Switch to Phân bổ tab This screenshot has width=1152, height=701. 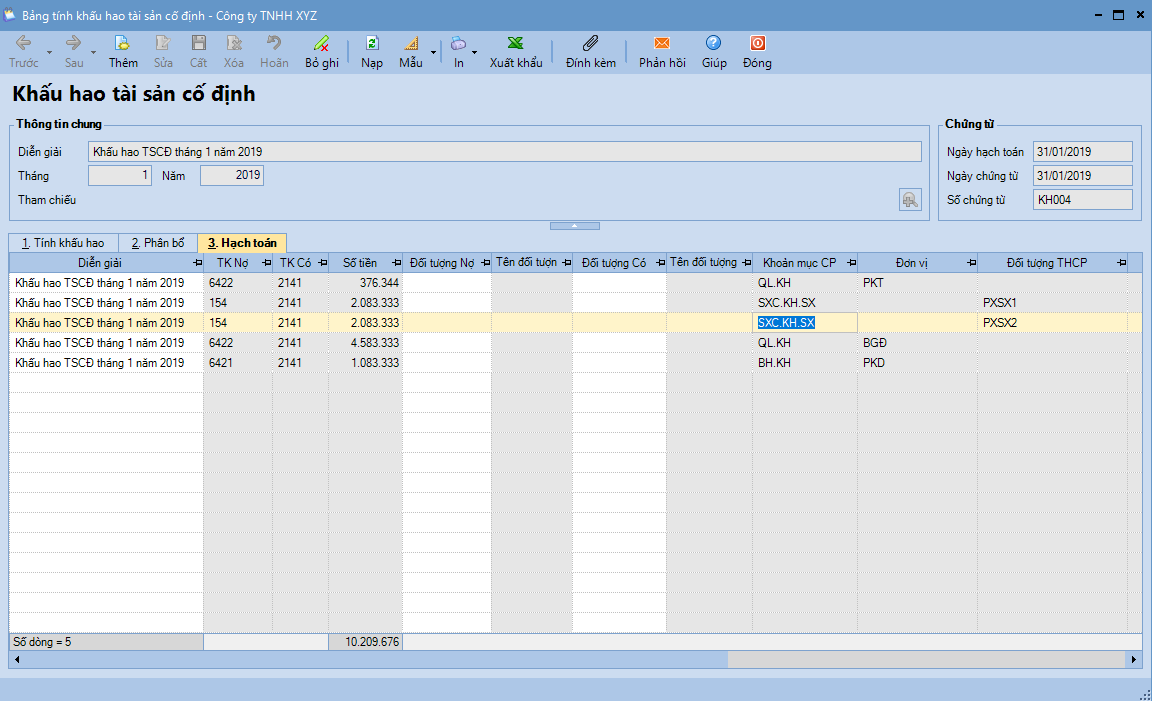[x=158, y=243]
